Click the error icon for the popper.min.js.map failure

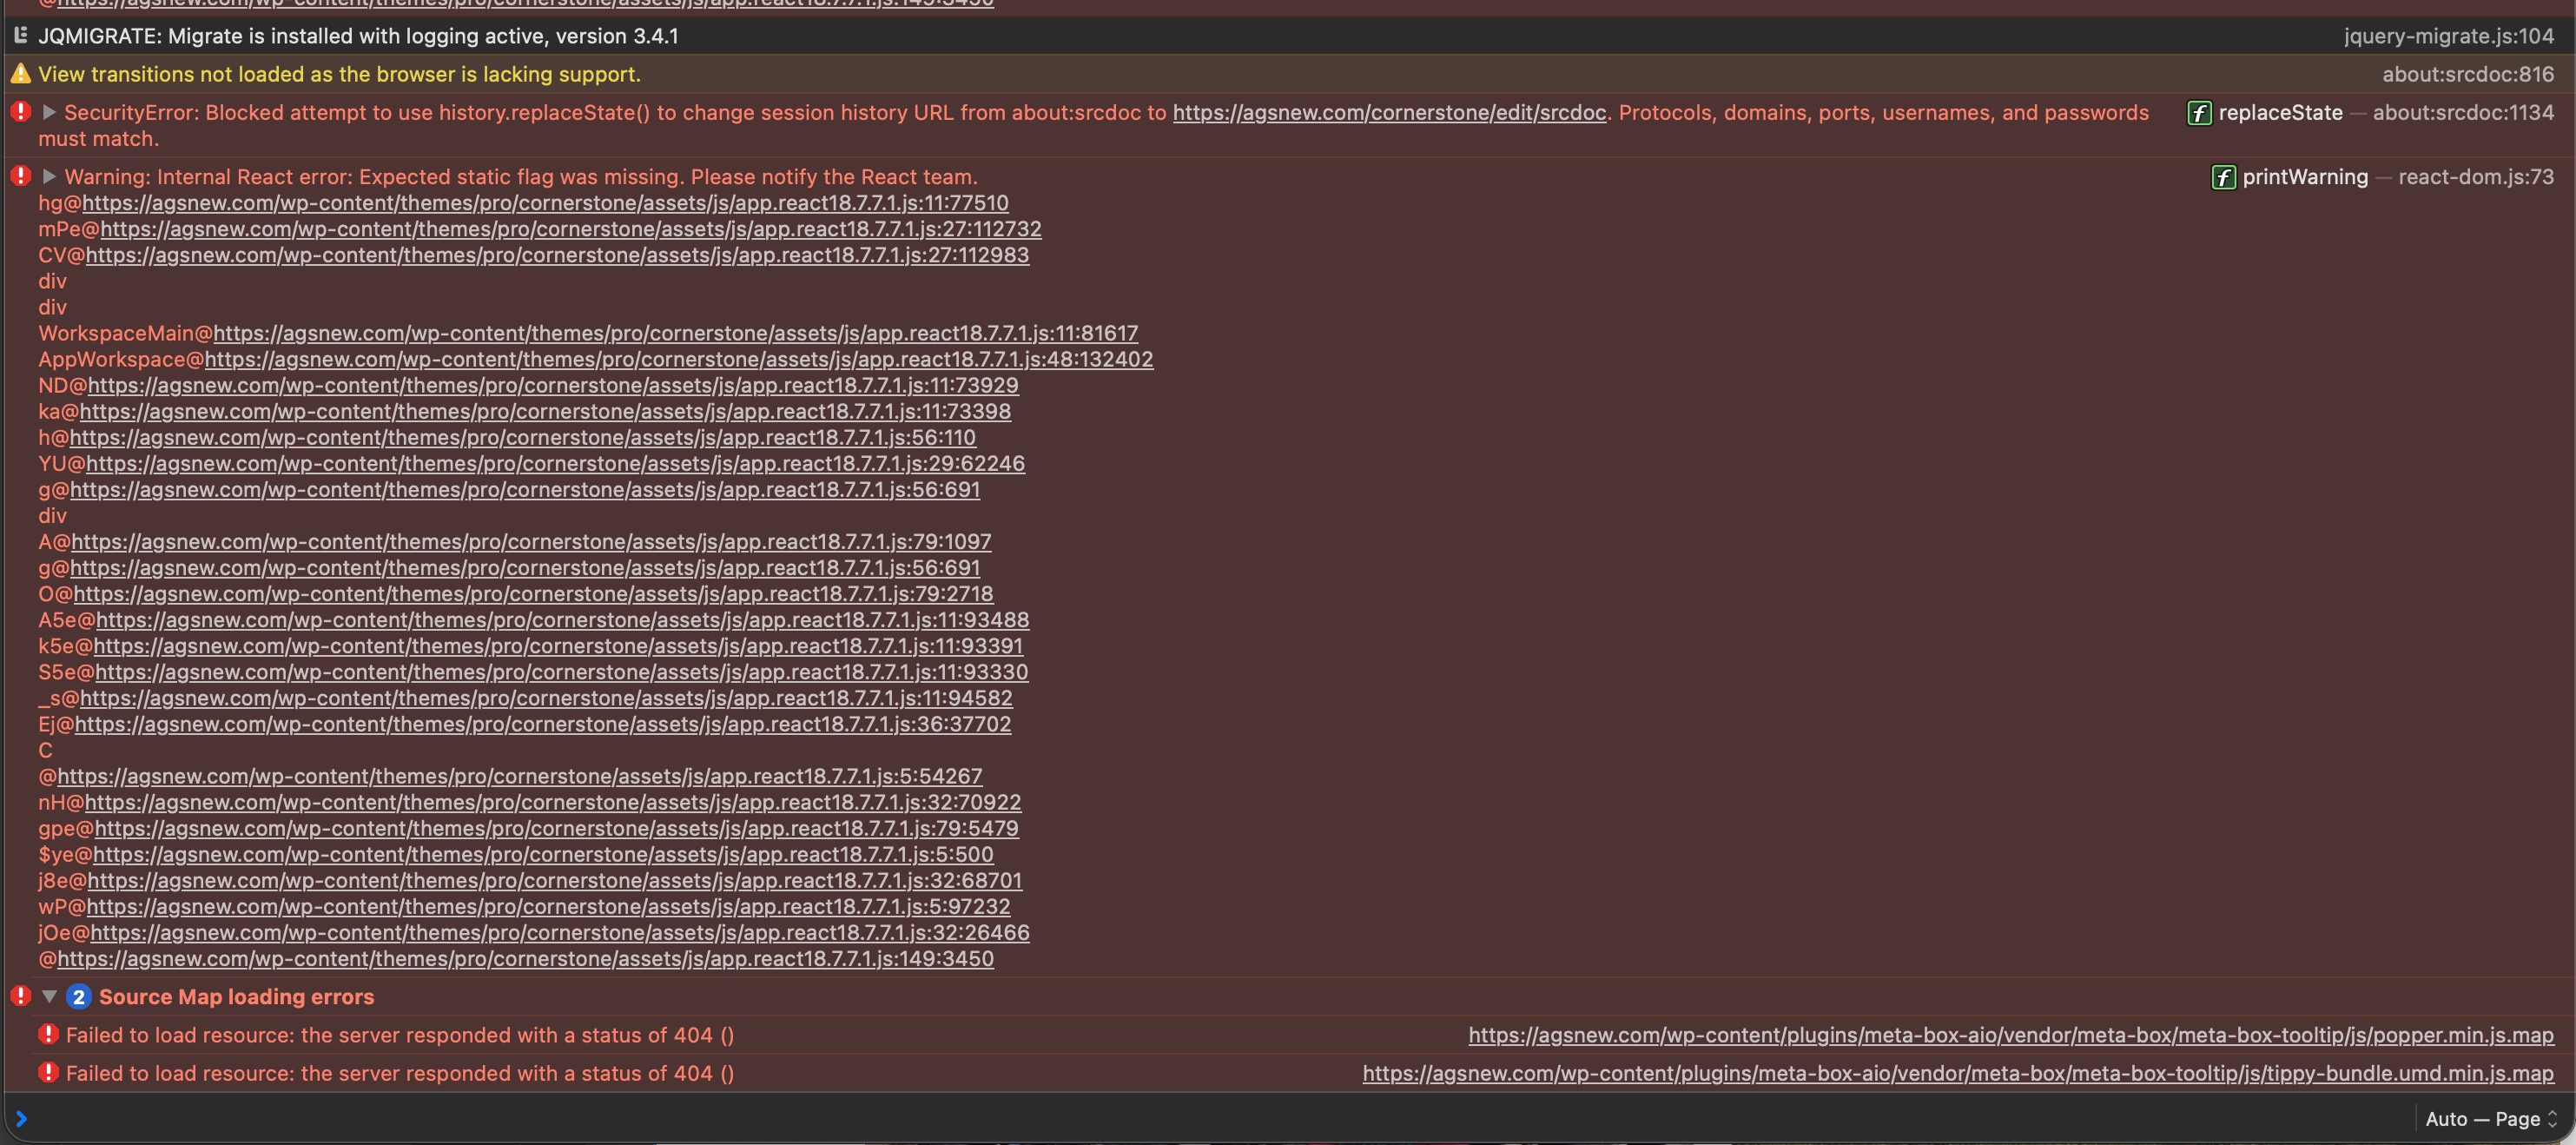tap(48, 1035)
